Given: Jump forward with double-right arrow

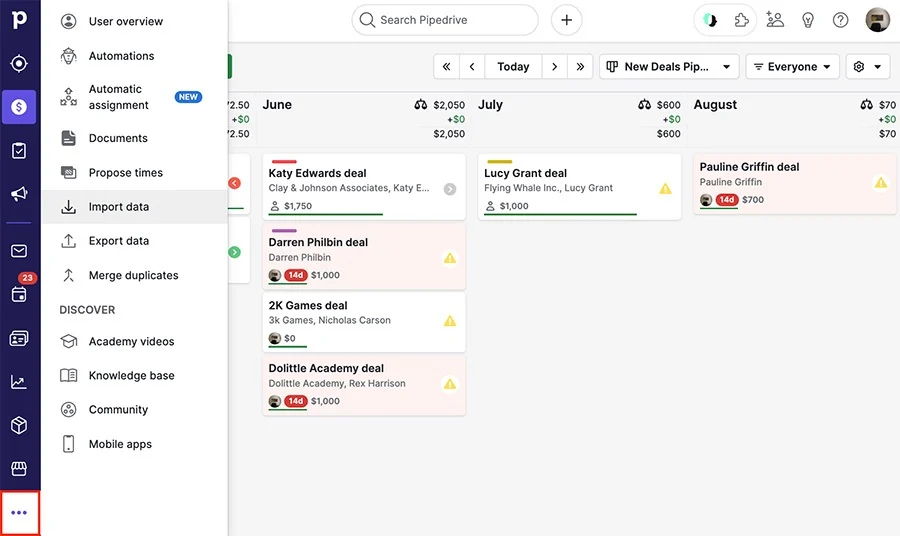Looking at the screenshot, I should click(580, 67).
